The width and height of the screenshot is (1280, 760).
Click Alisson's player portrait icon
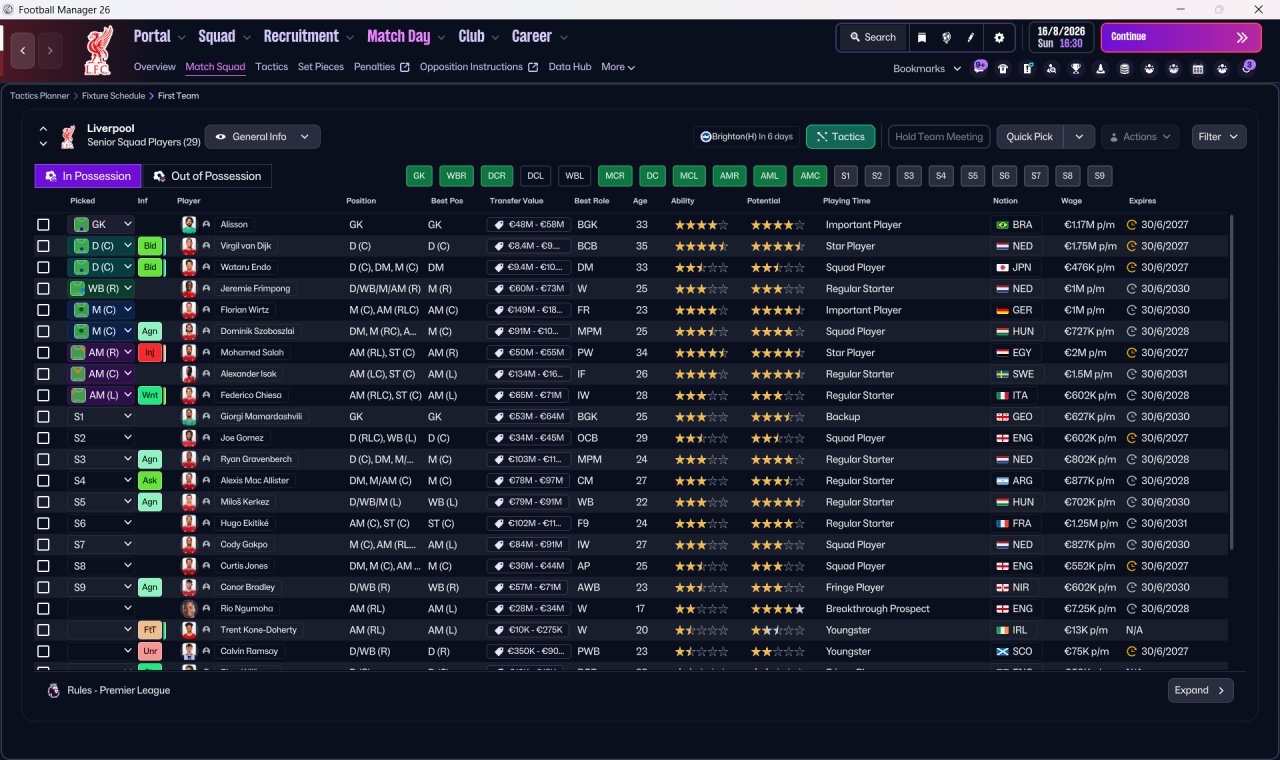189,225
